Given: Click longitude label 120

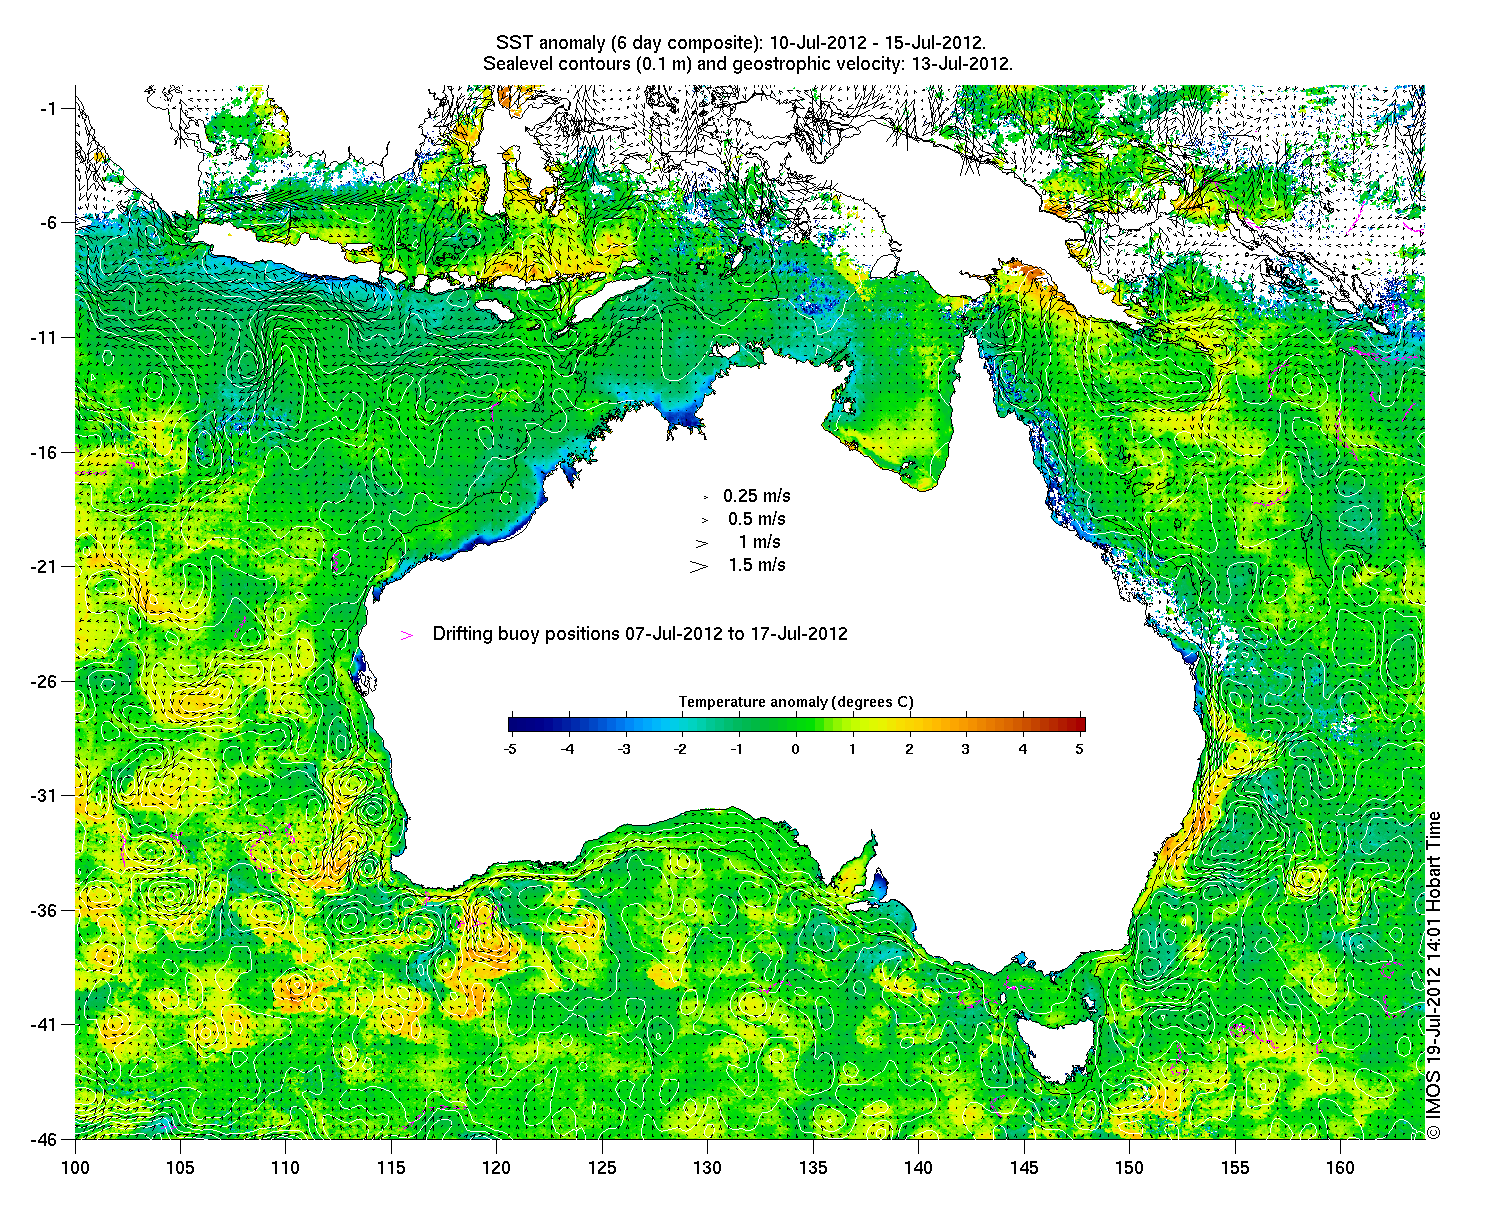Looking at the screenshot, I should click(x=497, y=1168).
